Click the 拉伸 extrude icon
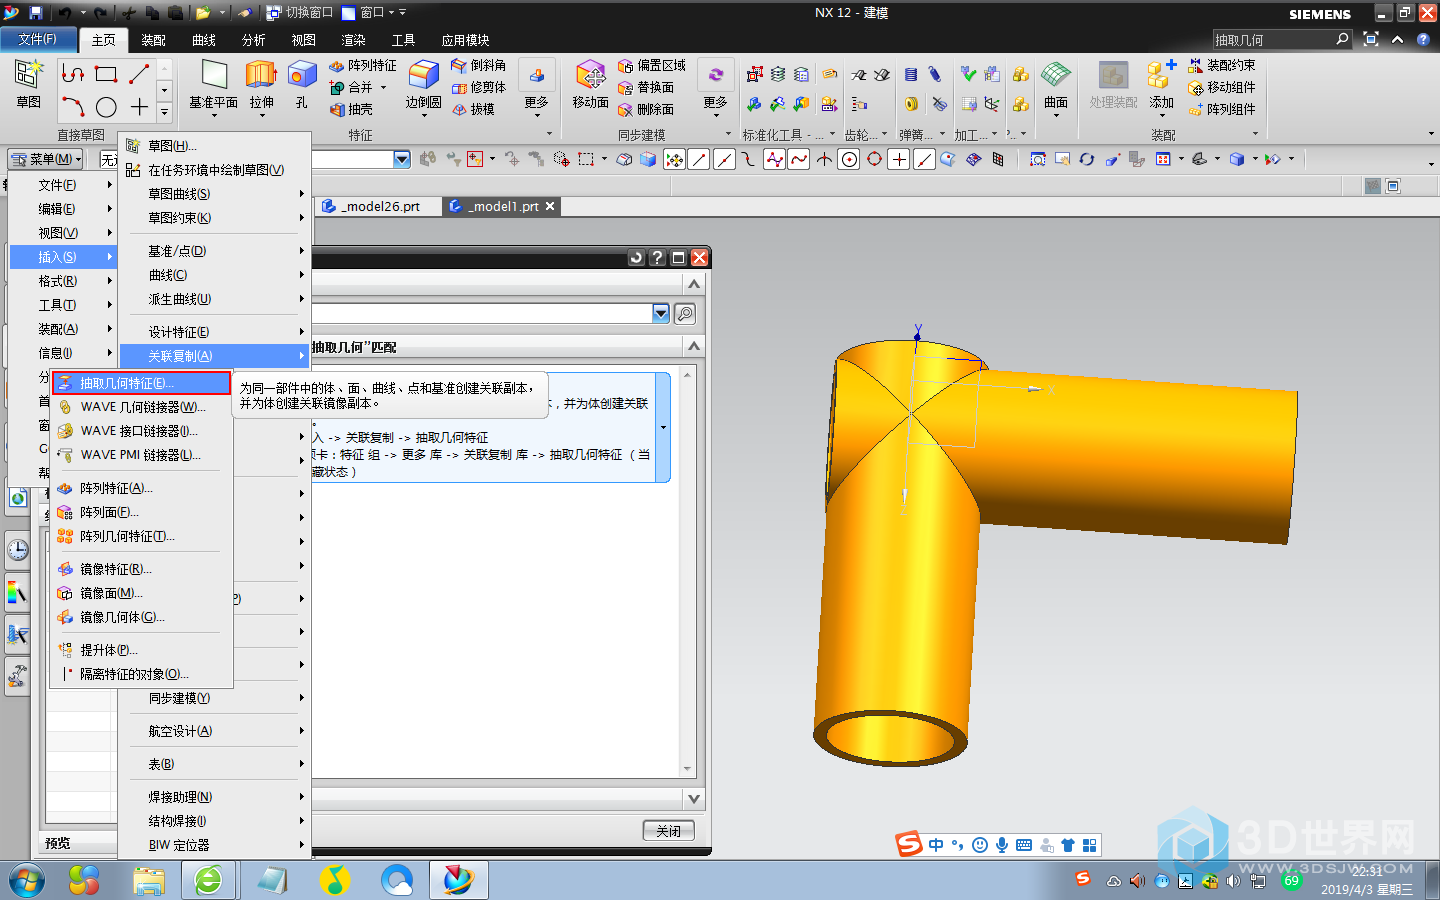The image size is (1440, 900). click(261, 76)
